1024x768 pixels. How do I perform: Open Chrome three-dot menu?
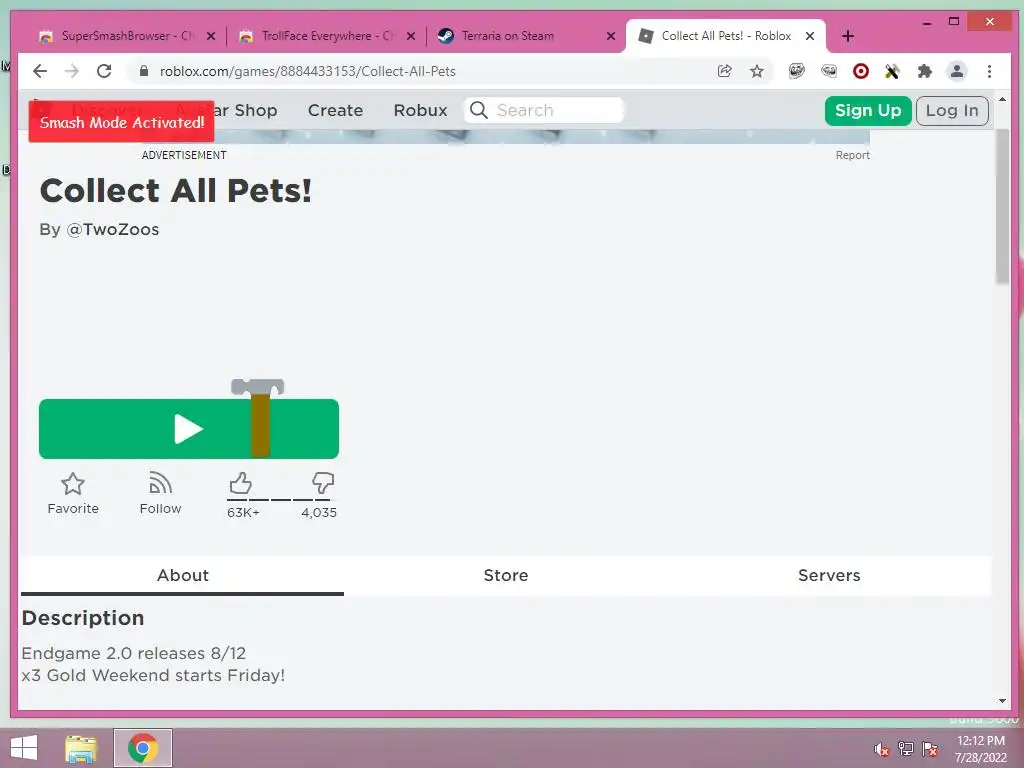pyautogui.click(x=989, y=71)
